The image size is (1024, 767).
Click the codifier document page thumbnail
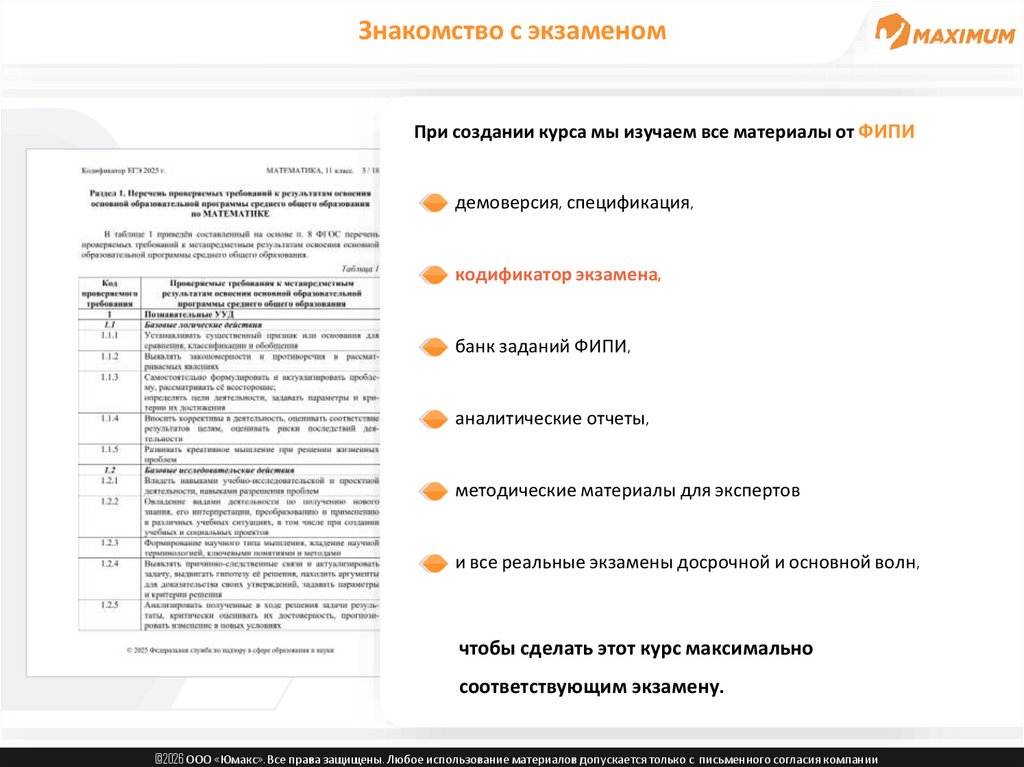pos(203,413)
